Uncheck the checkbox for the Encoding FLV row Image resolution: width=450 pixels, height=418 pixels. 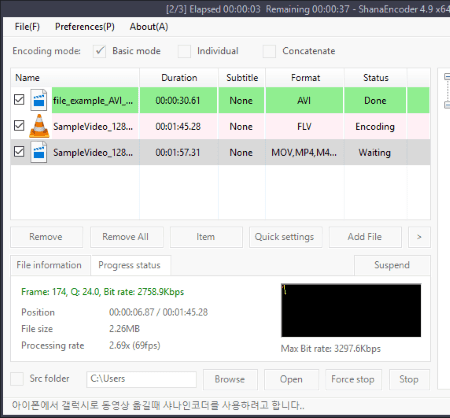coord(19,126)
